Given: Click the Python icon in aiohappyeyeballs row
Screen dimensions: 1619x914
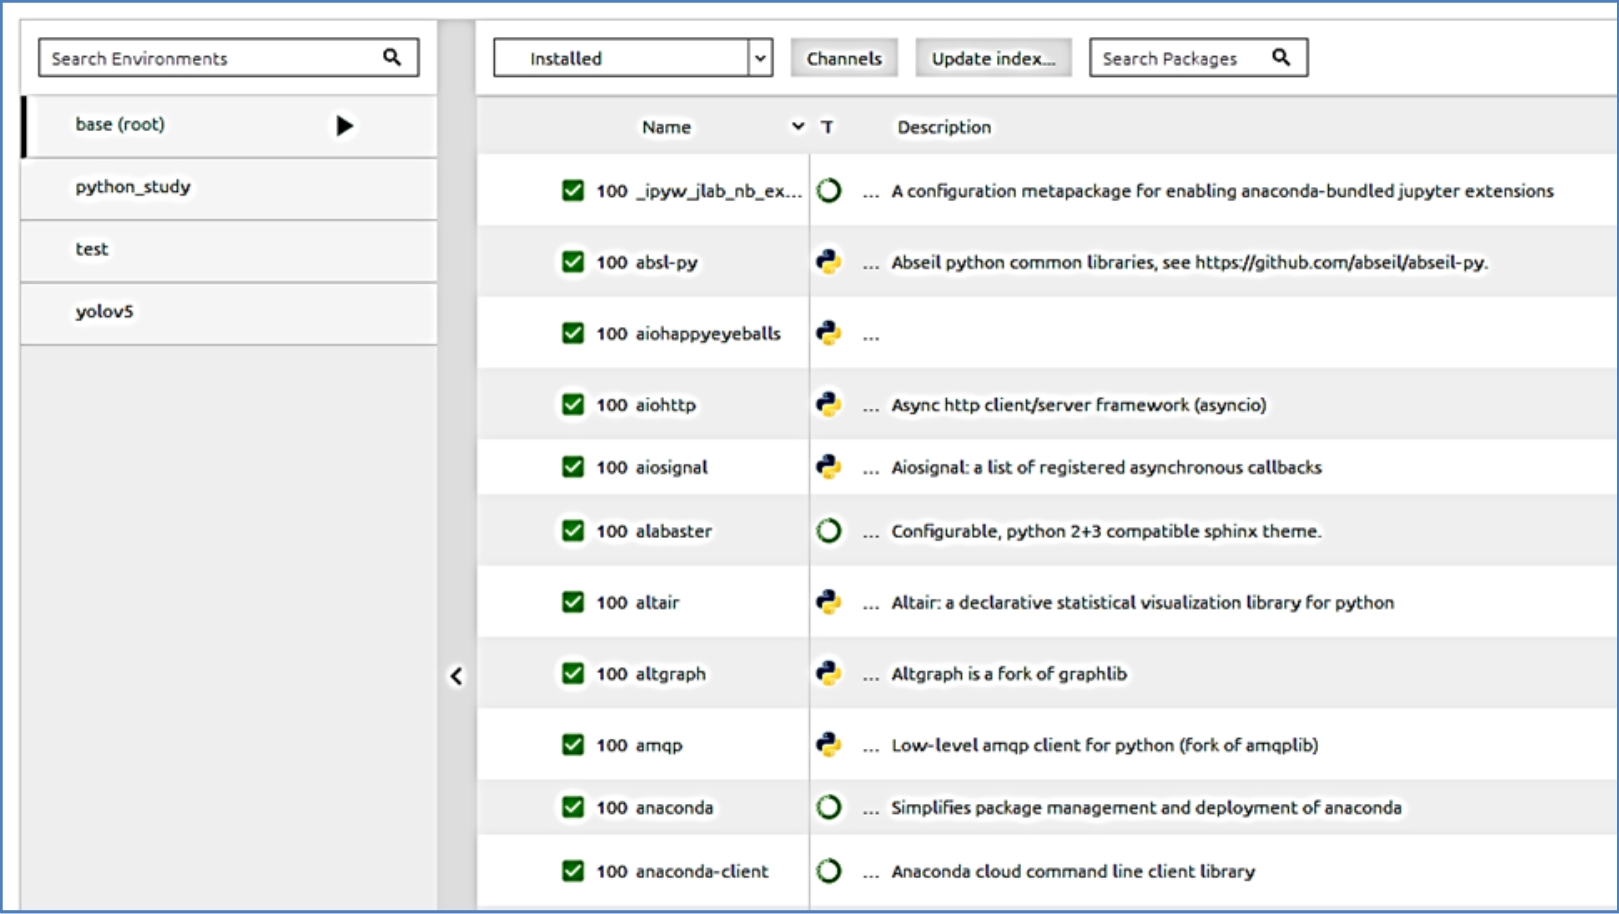Looking at the screenshot, I should [x=828, y=332].
